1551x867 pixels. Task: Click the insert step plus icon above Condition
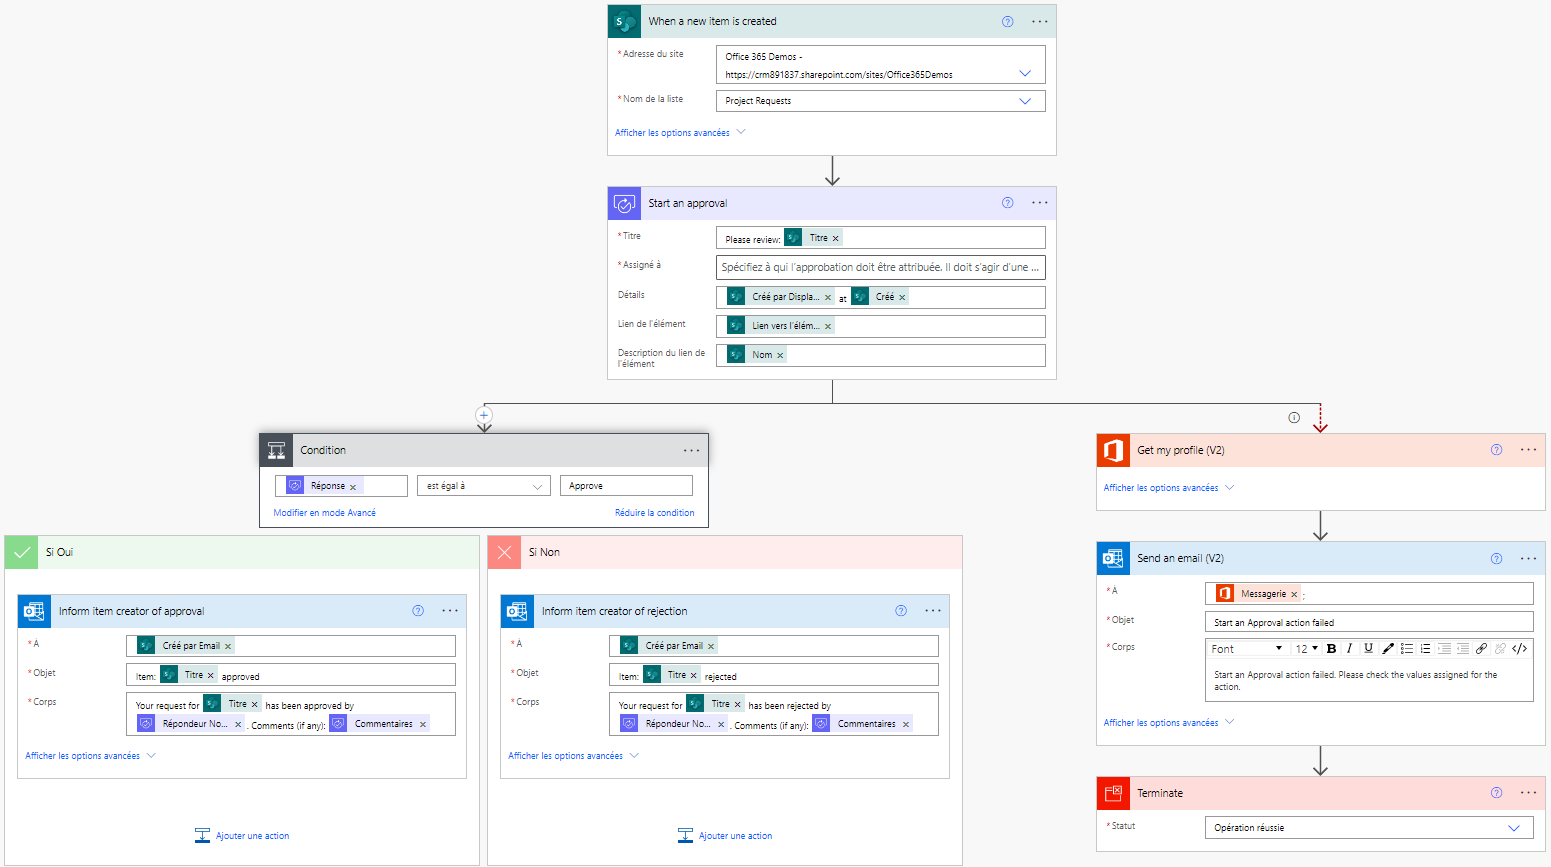[484, 414]
